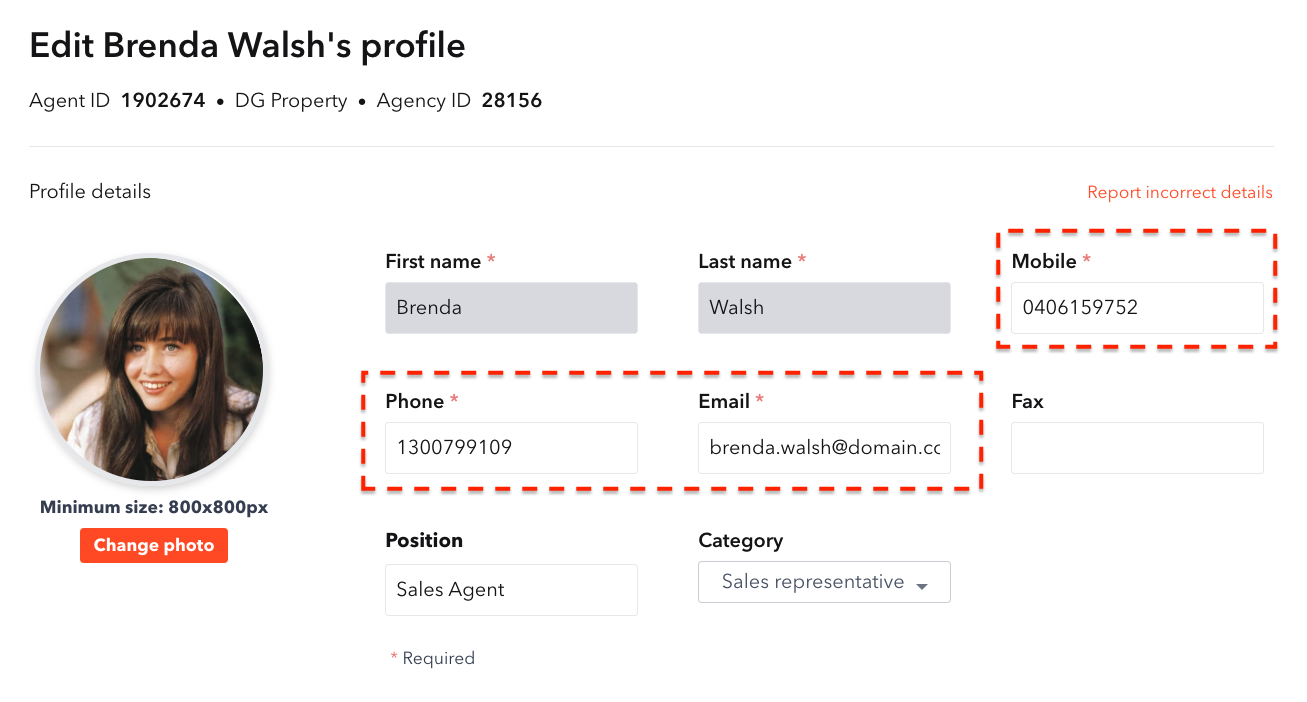Expand the Category dropdown arrow
This screenshot has height=702, width=1307.
click(x=922, y=585)
